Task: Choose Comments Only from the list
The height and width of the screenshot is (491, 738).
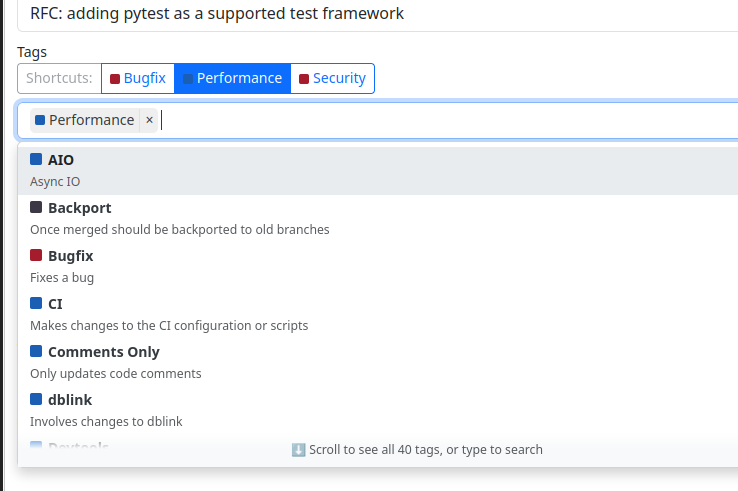Action: tap(103, 352)
